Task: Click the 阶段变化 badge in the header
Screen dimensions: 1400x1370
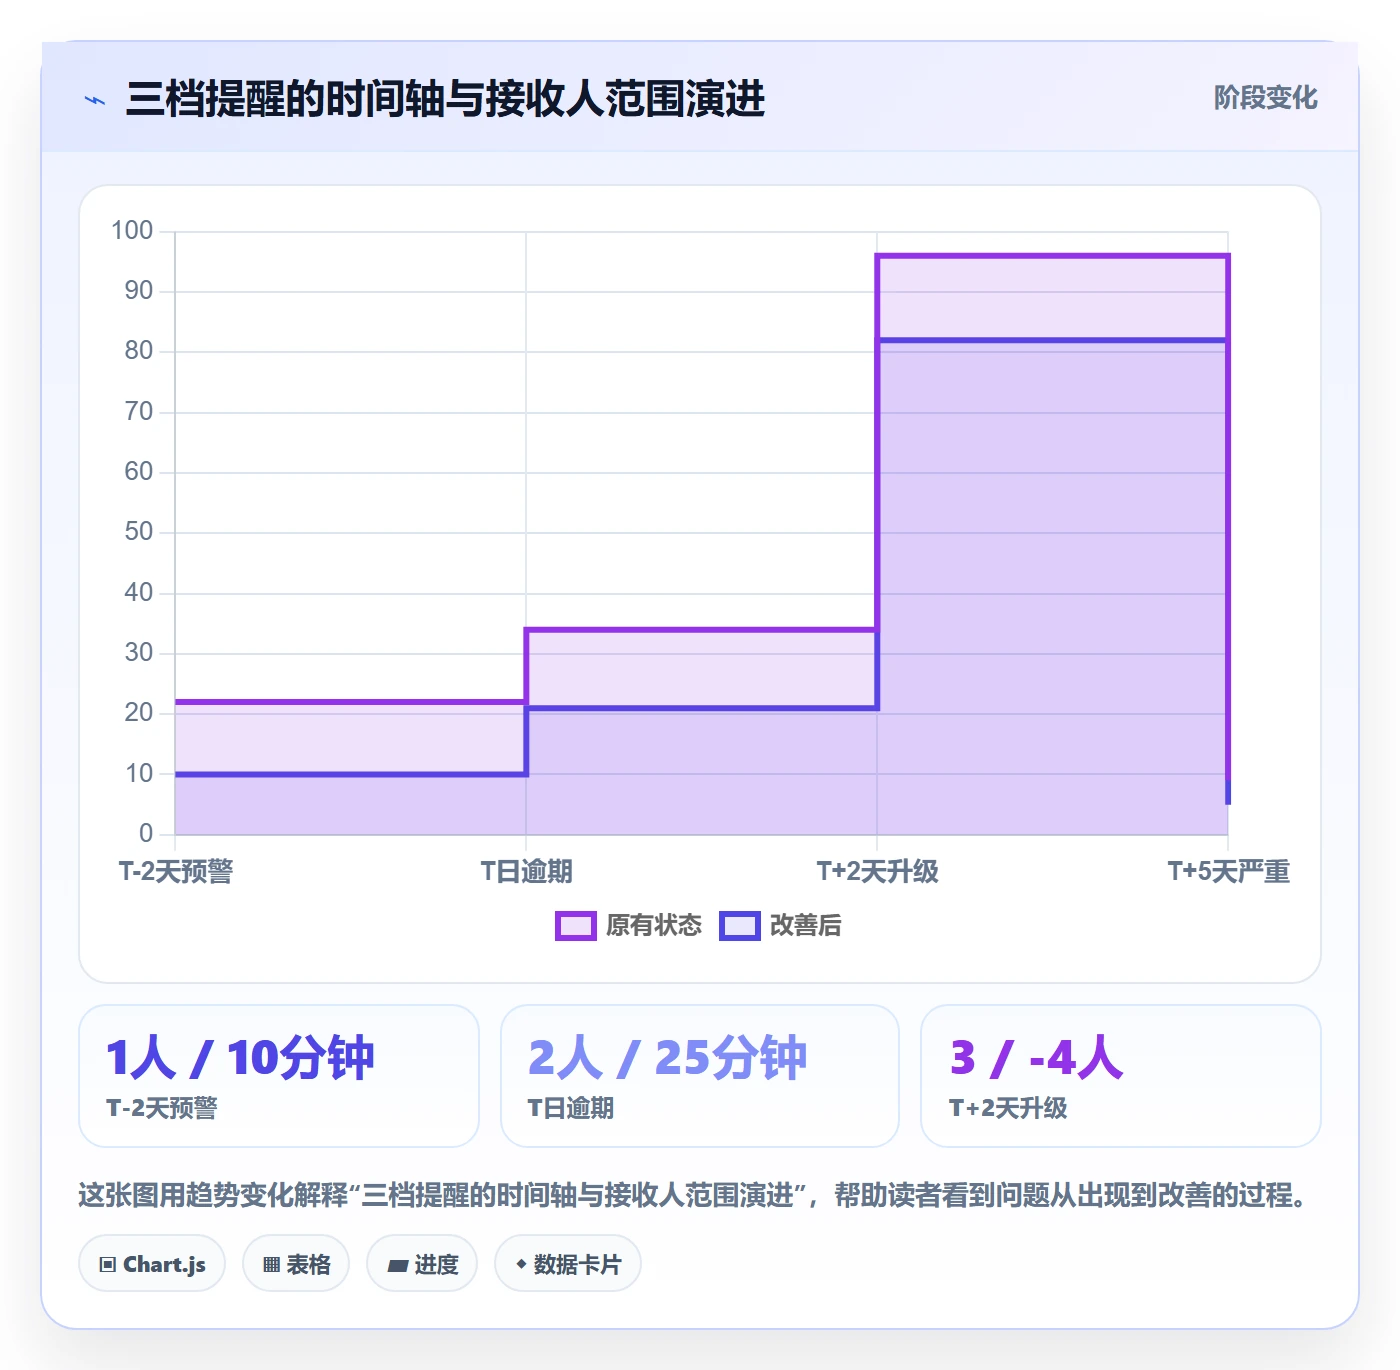Action: point(1265,98)
